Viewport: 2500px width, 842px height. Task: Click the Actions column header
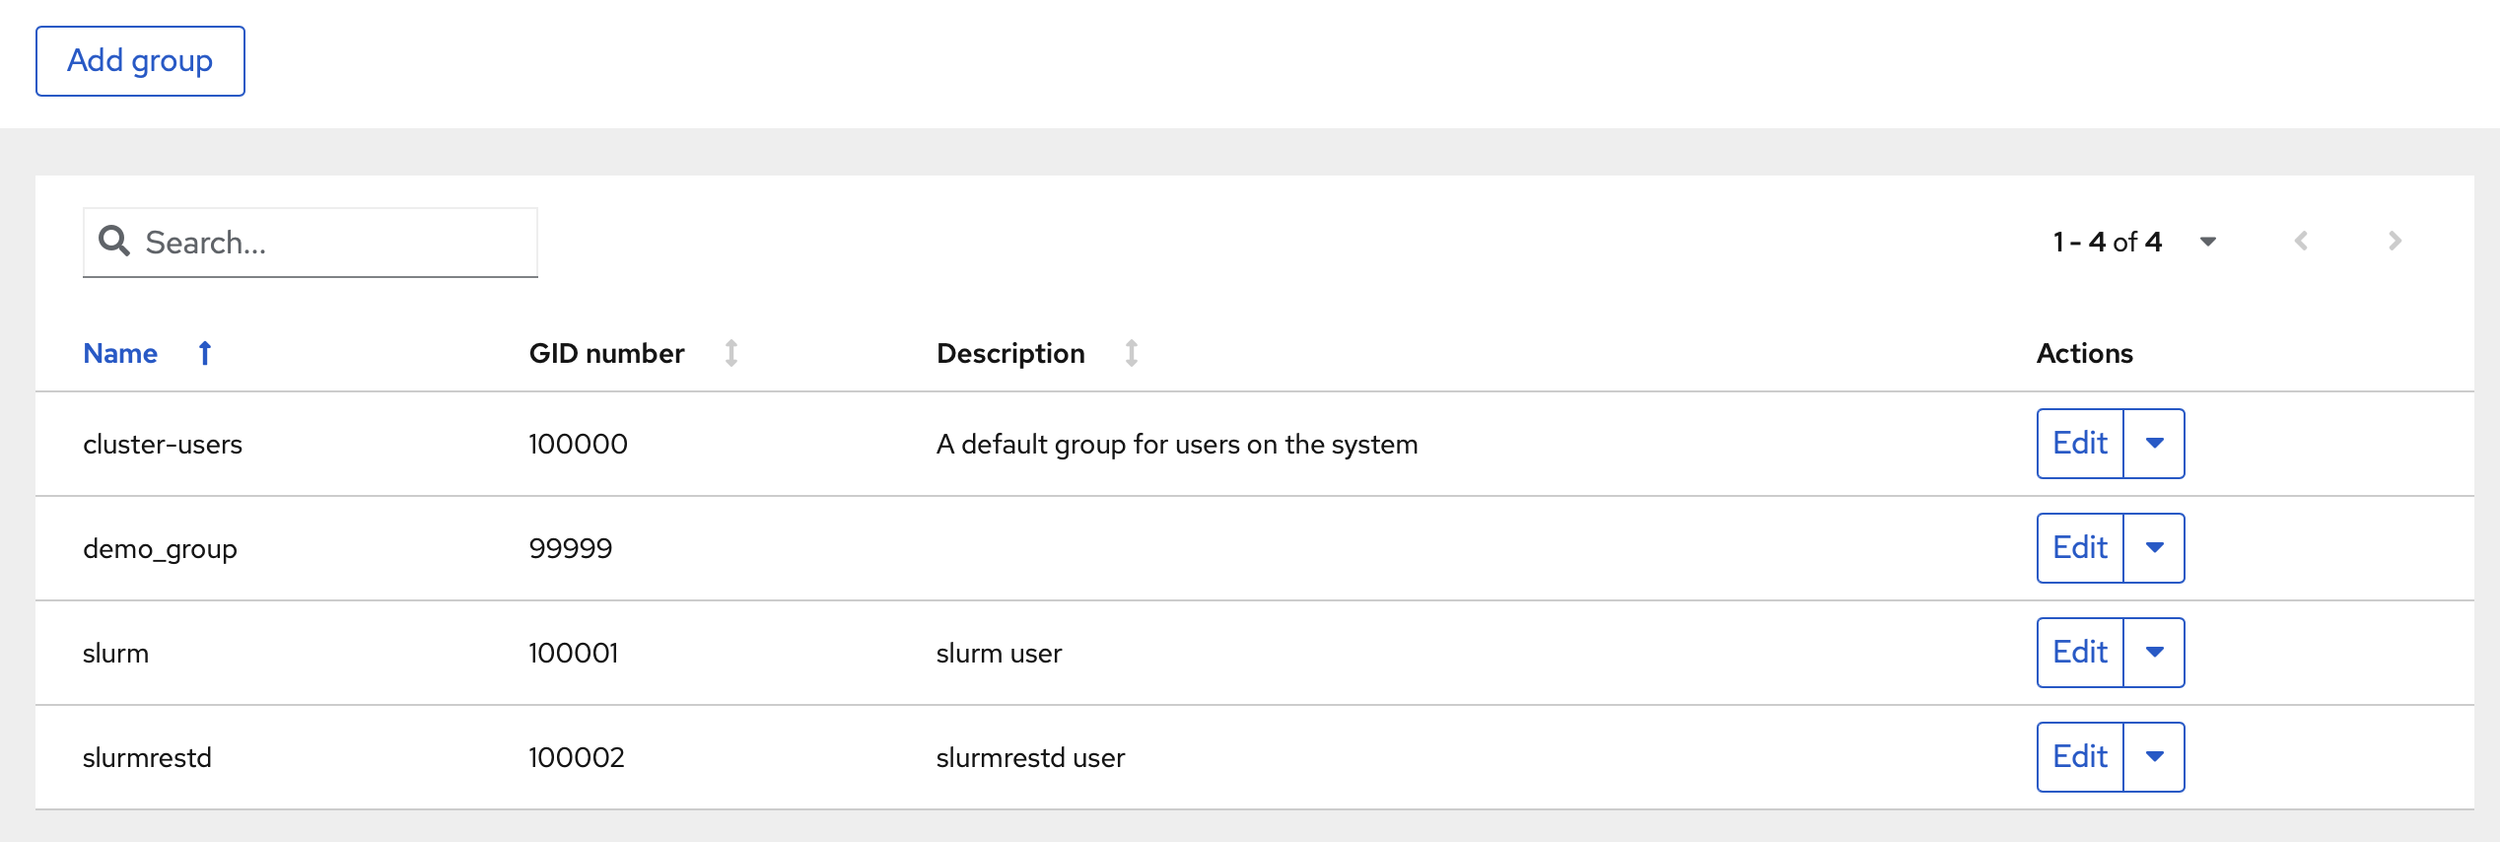tap(2085, 353)
